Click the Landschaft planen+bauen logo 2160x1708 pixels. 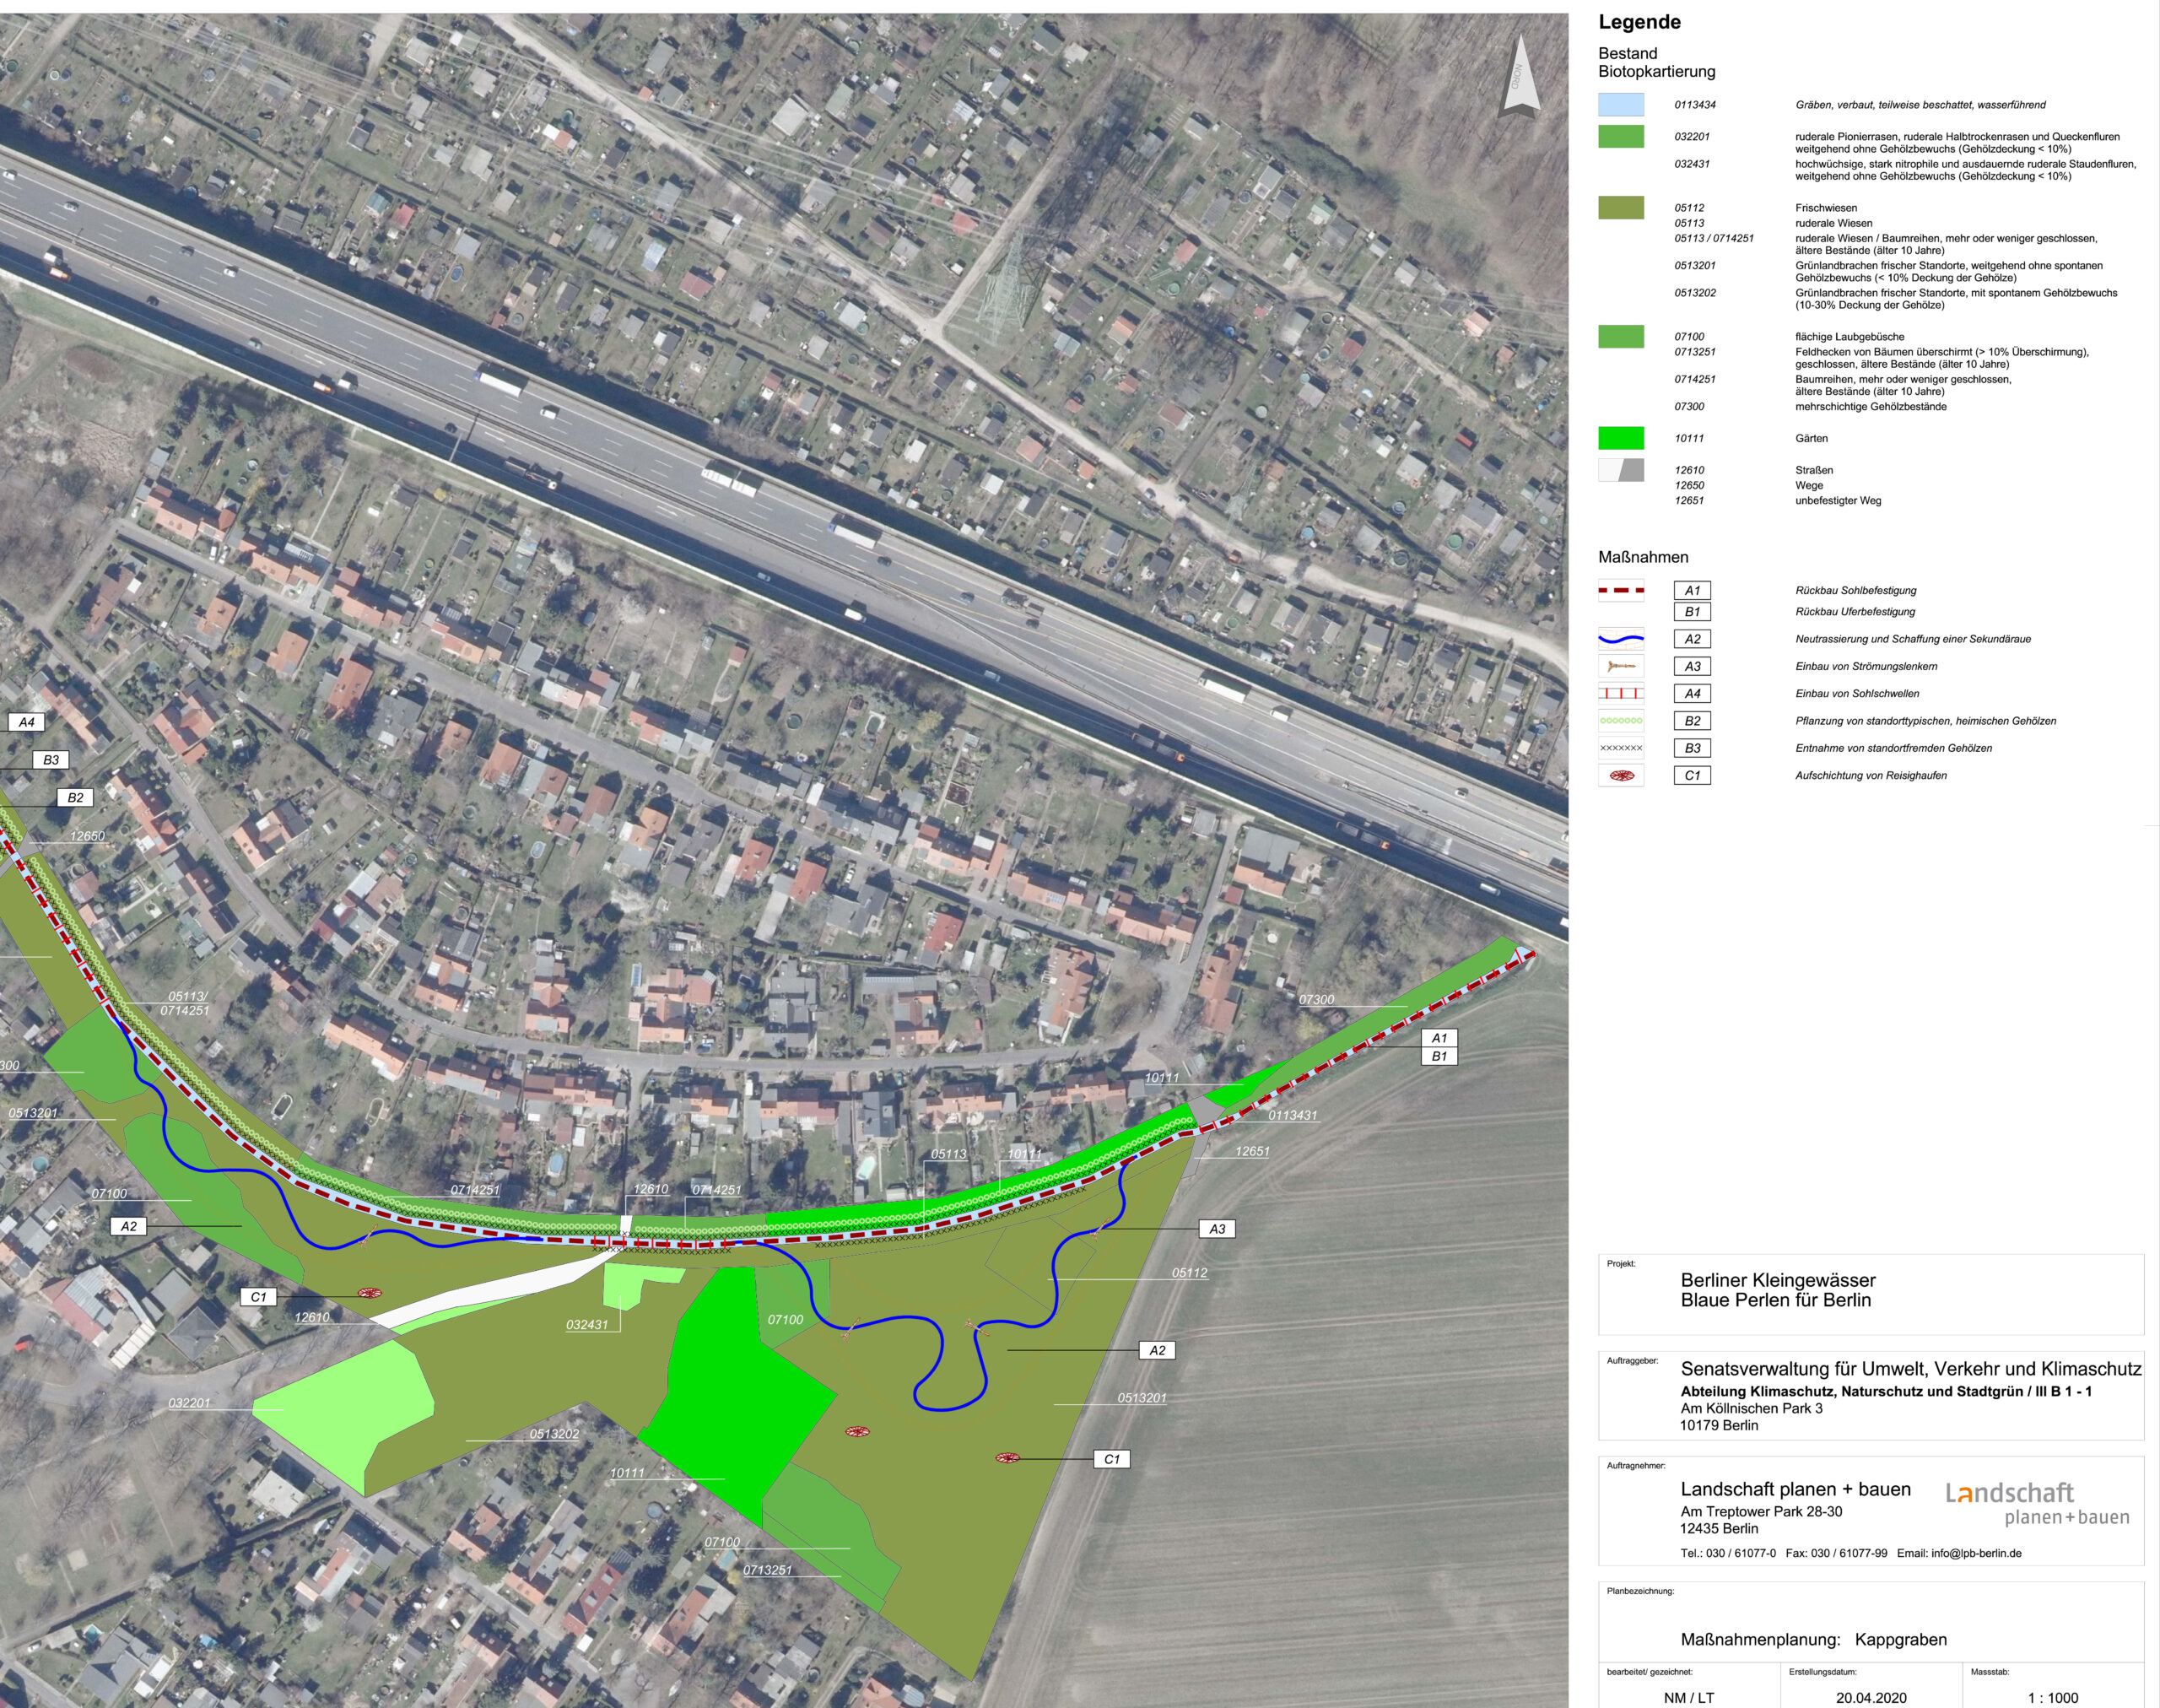coord(2037,1504)
